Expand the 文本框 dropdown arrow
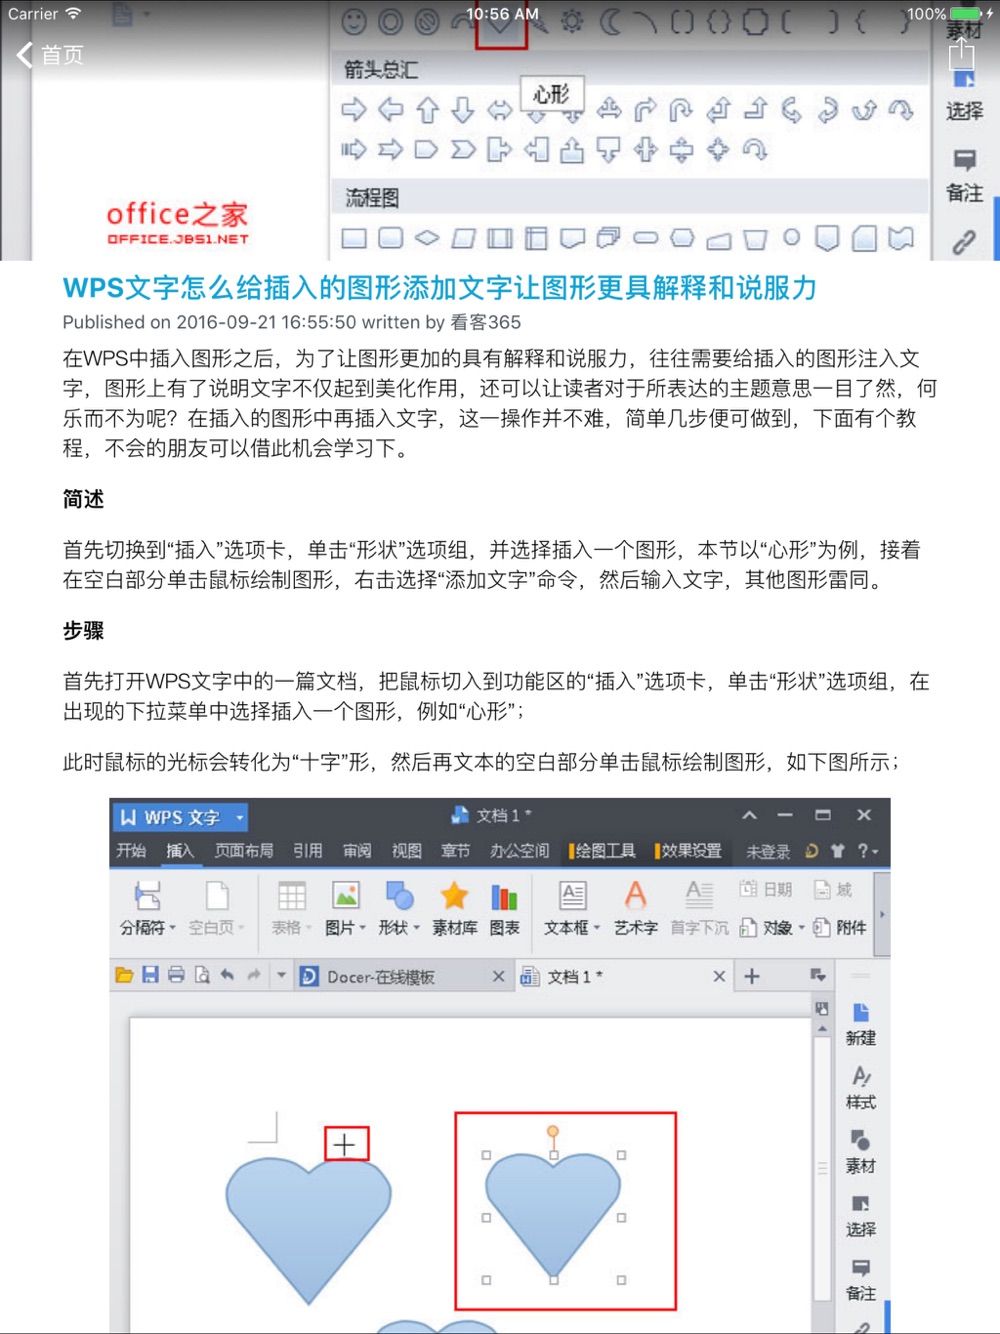 [597, 928]
